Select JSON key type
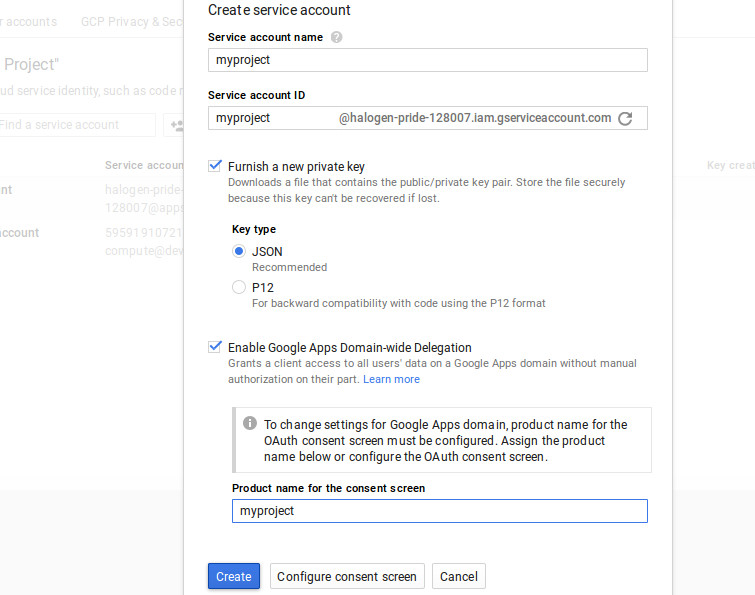755x595 pixels. (x=238, y=251)
